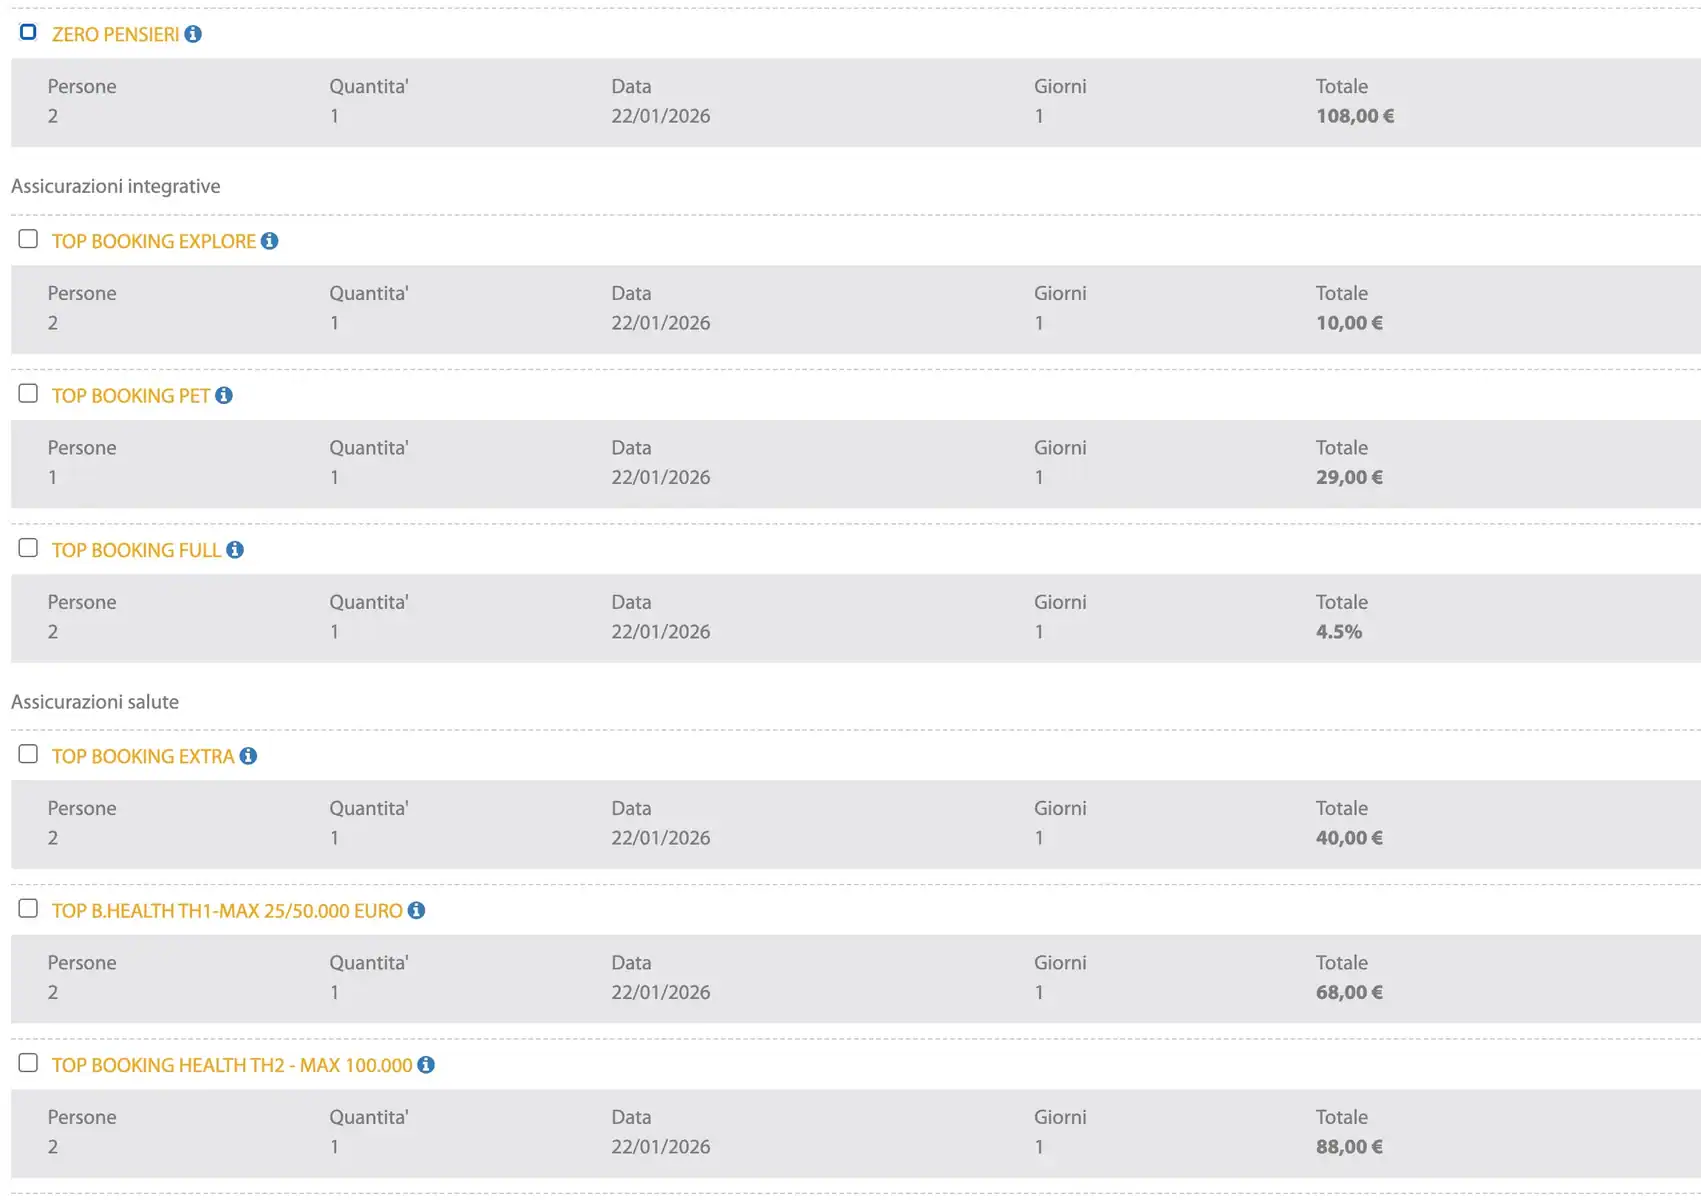
Task: Click info icon for TOP BOOKING HEALTH TH2
Action: [x=426, y=1065]
